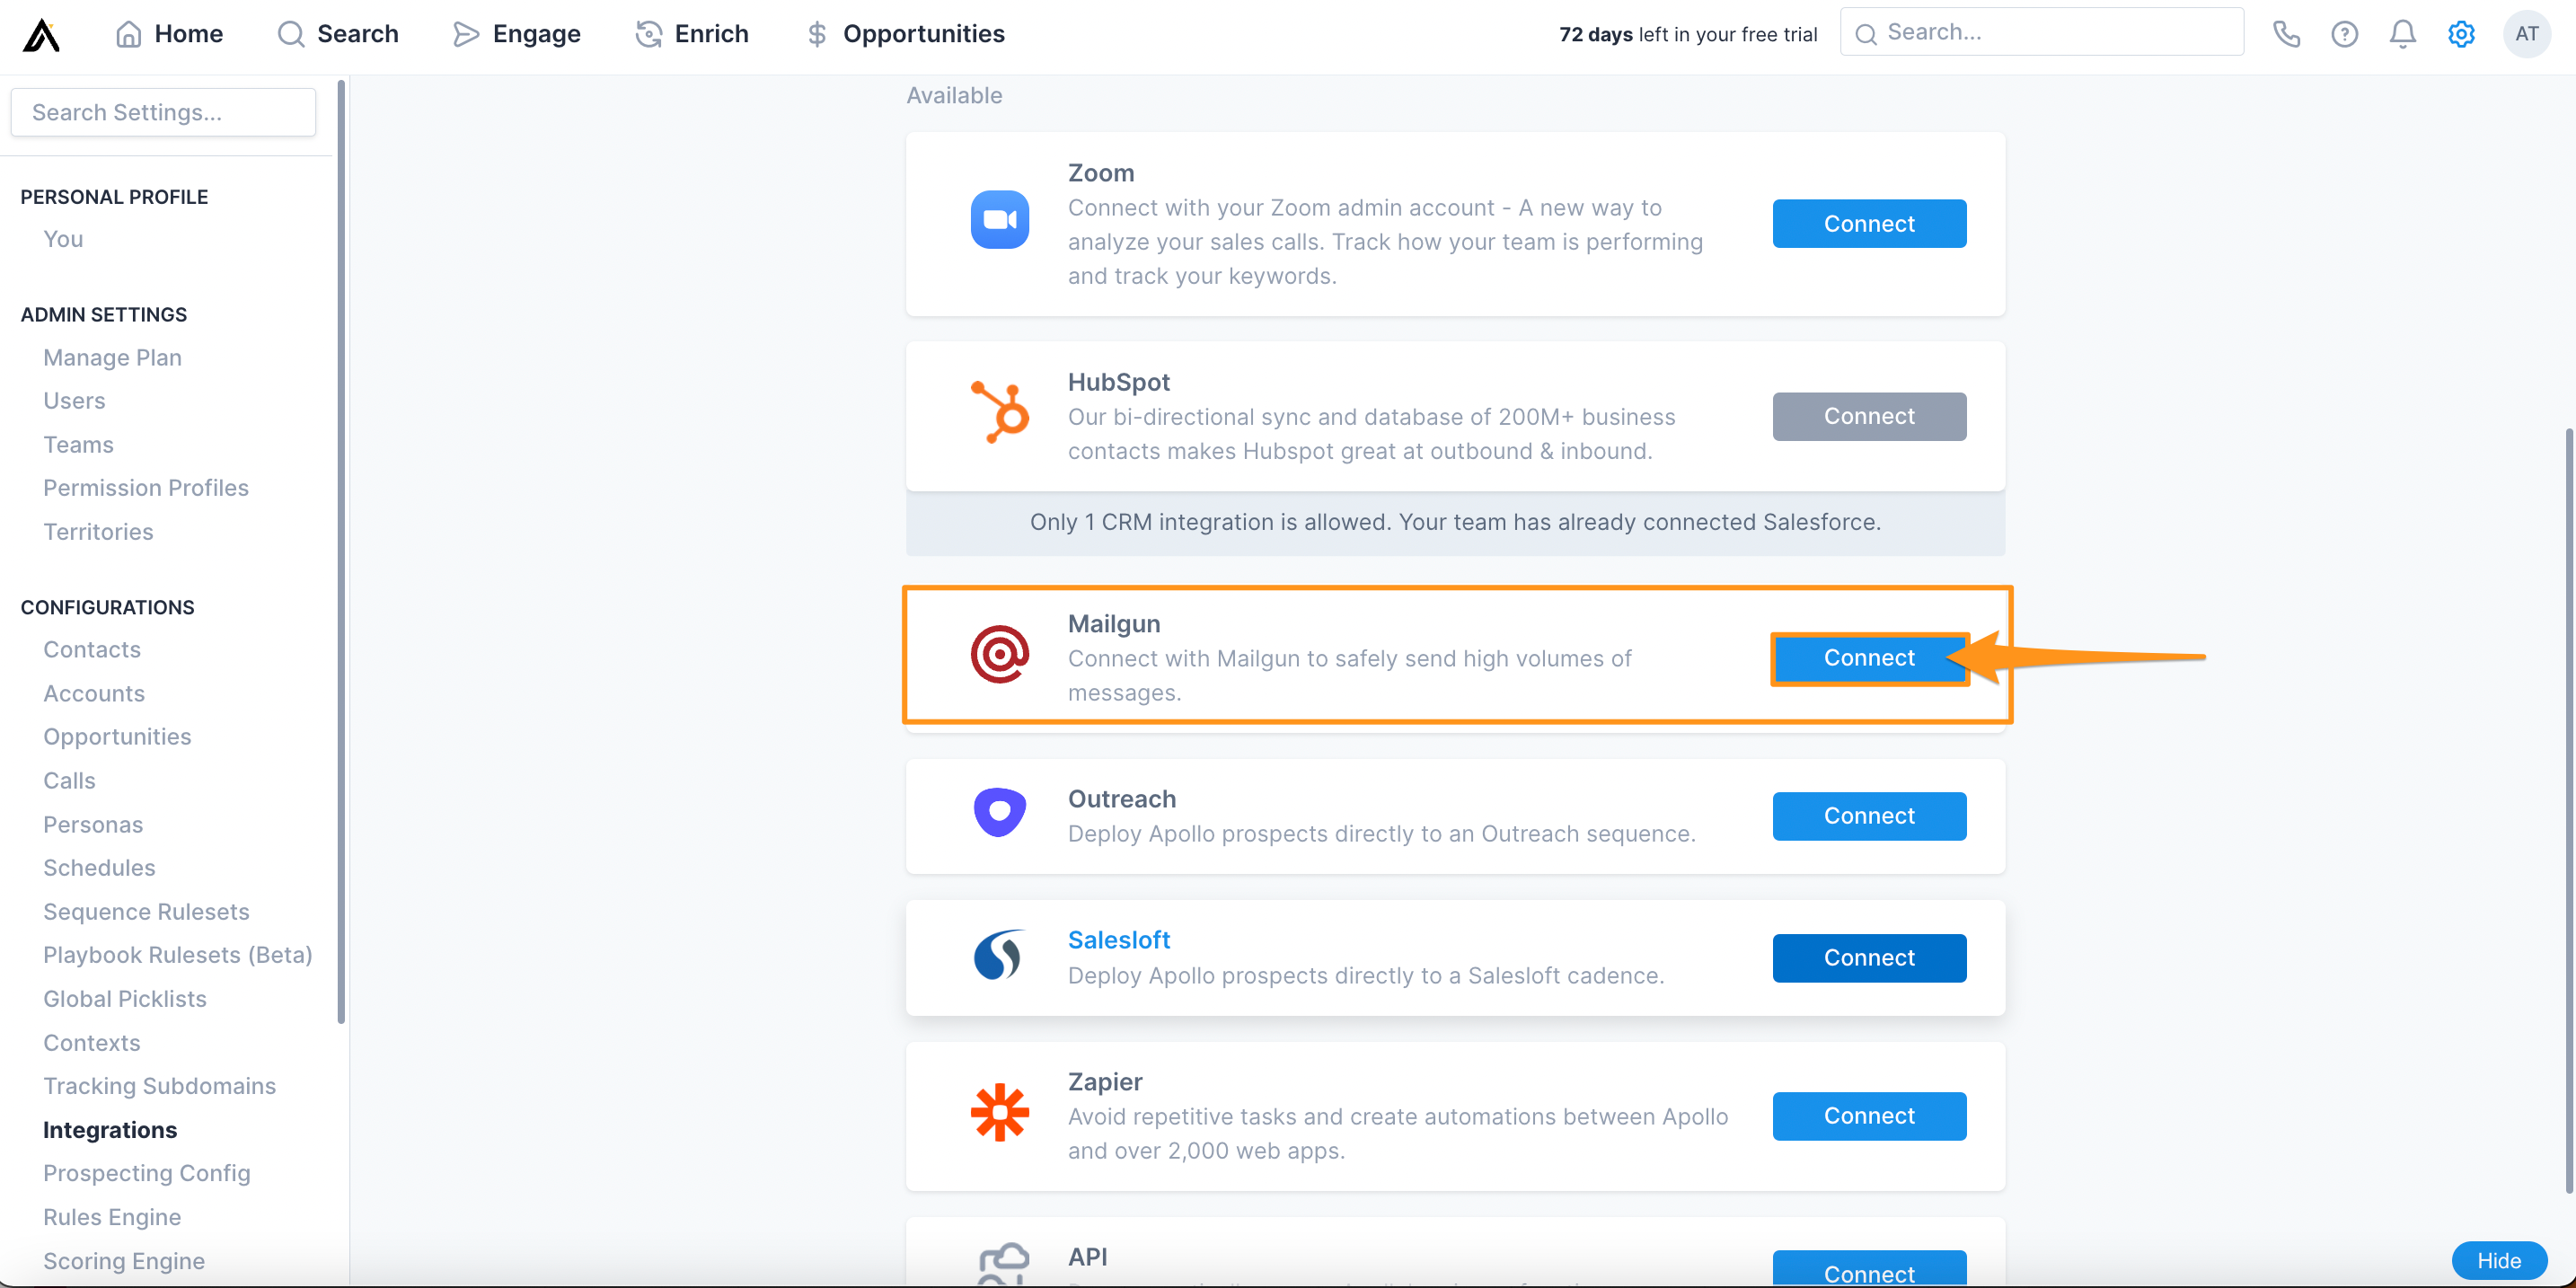Connect the Zapier integration
Image resolution: width=2576 pixels, height=1288 pixels.
point(1869,1116)
